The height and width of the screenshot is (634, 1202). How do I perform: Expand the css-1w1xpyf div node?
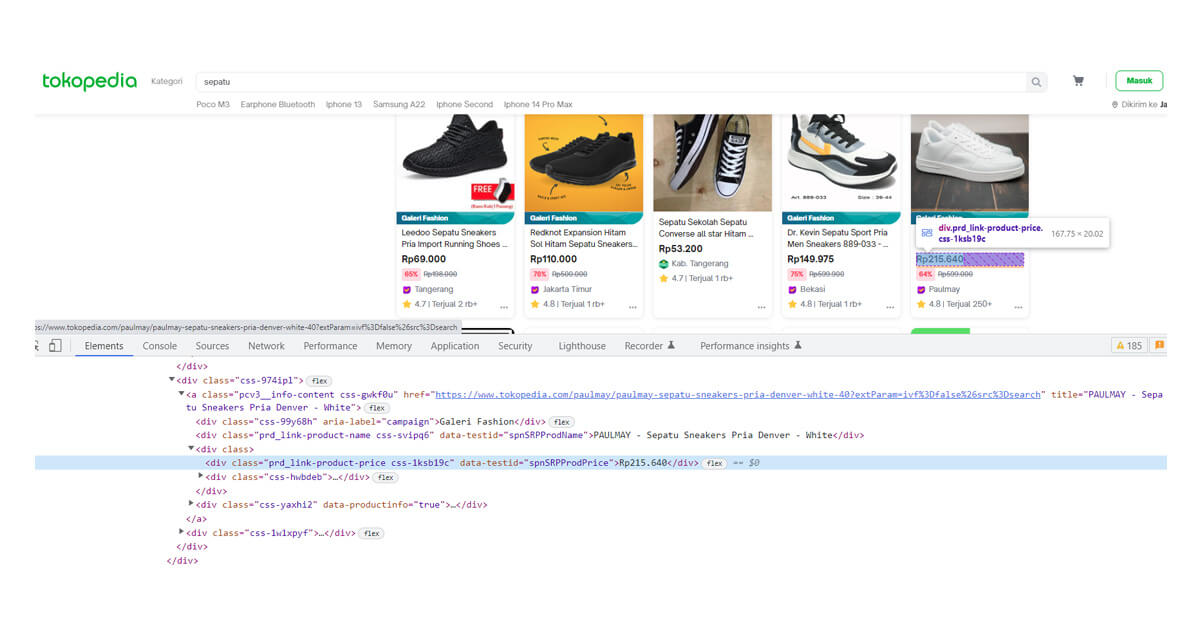coord(181,532)
